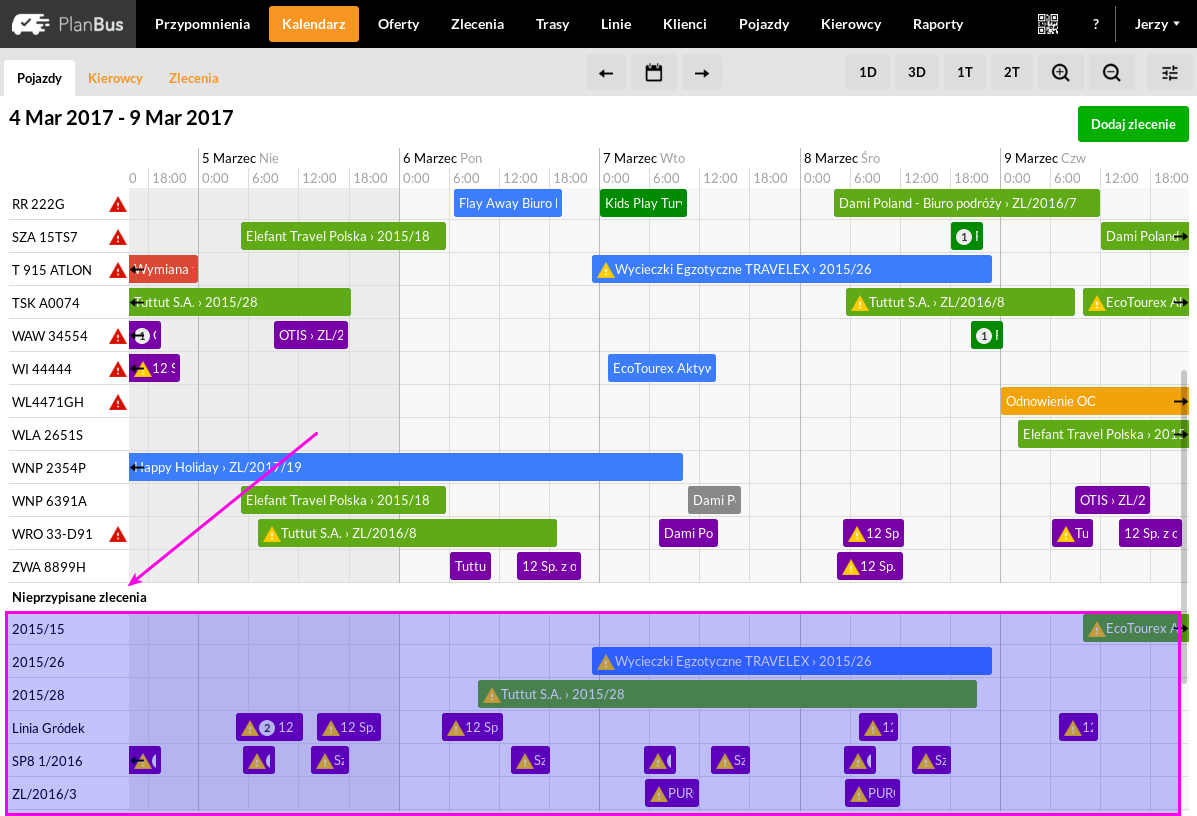Screen dimensions: 1197x816
Task: Open Pojazdy in the top navigation bar
Action: pos(764,24)
